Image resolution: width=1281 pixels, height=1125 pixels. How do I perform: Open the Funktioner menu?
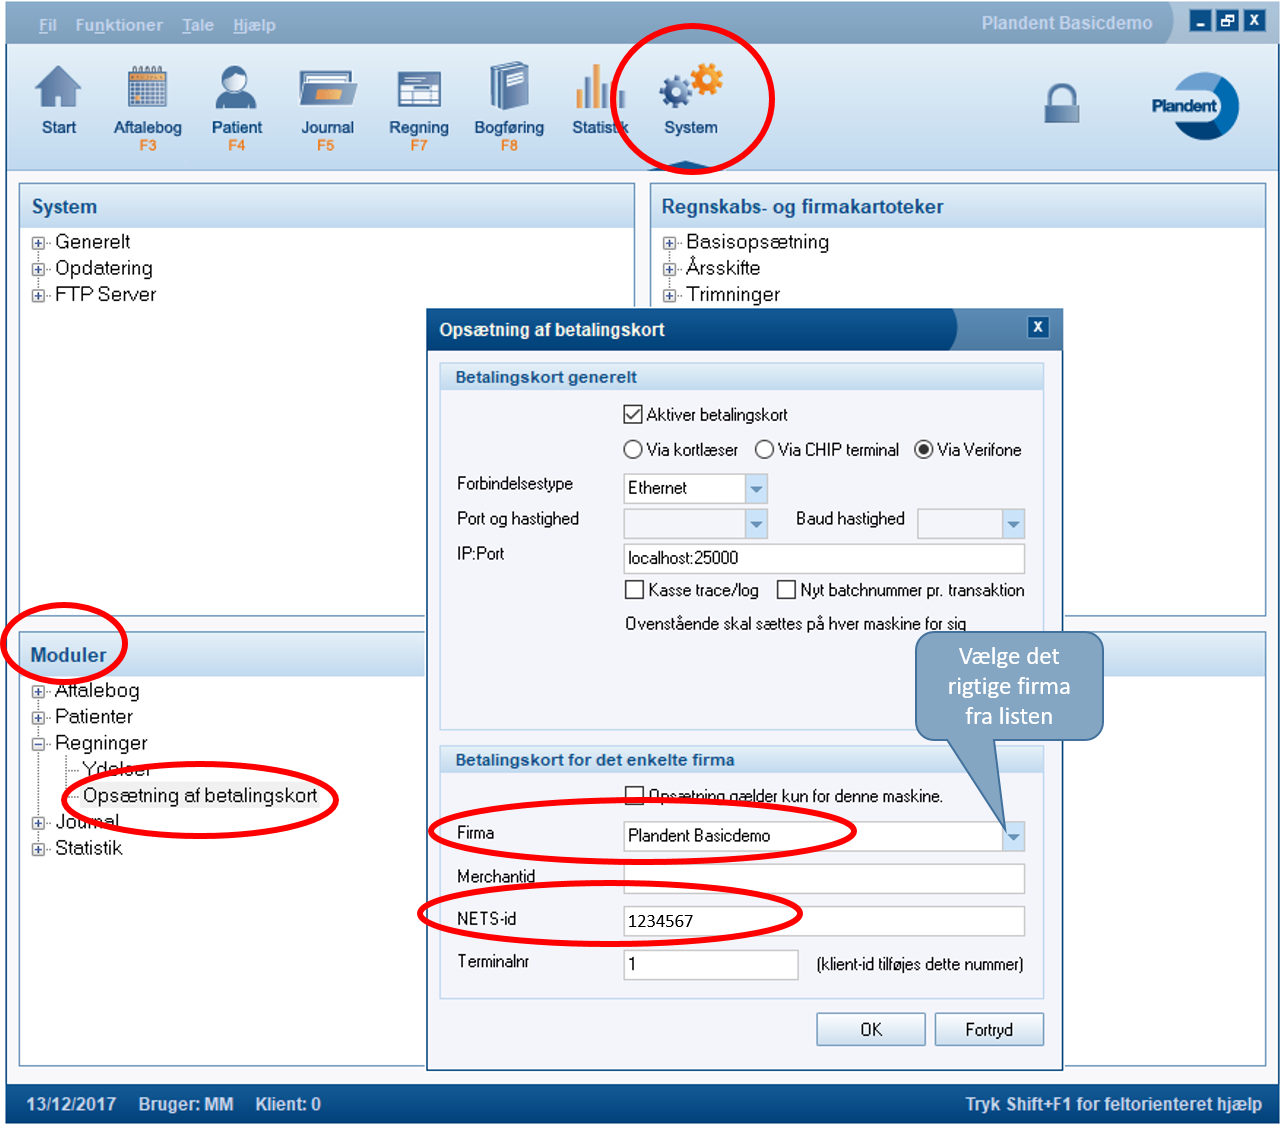pos(118,25)
